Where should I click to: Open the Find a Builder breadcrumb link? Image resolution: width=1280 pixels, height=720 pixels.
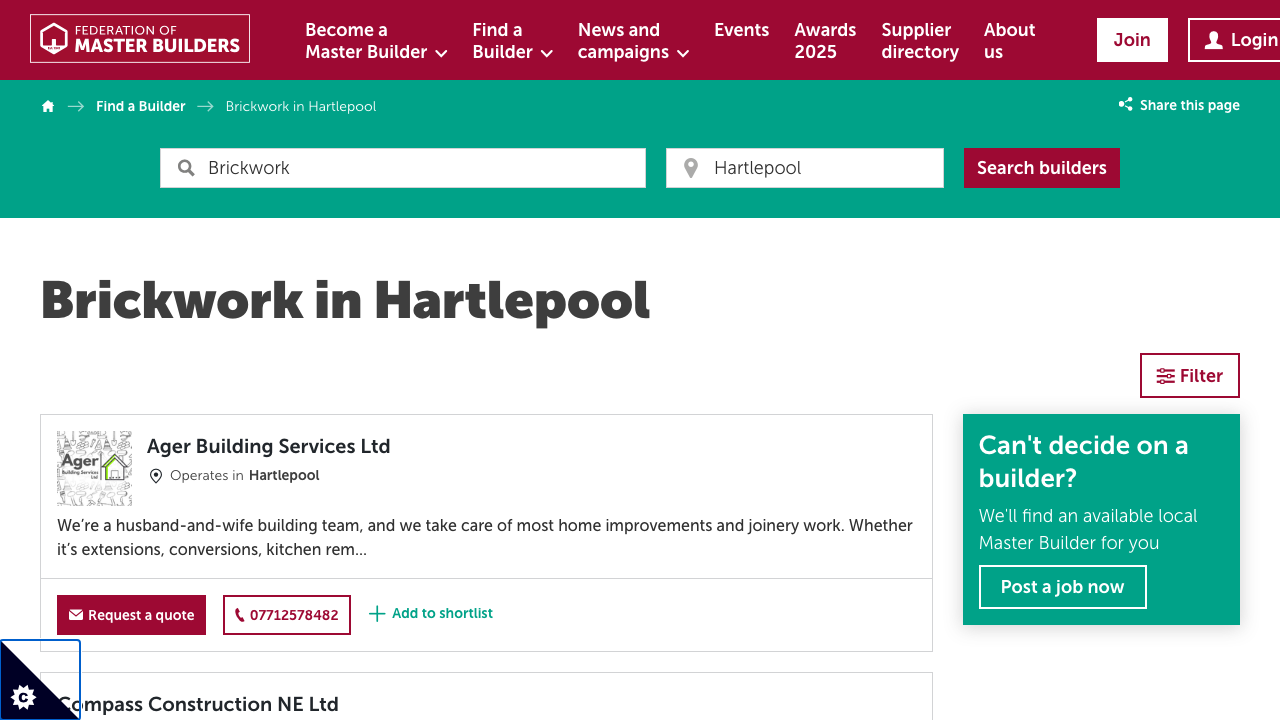tap(140, 105)
